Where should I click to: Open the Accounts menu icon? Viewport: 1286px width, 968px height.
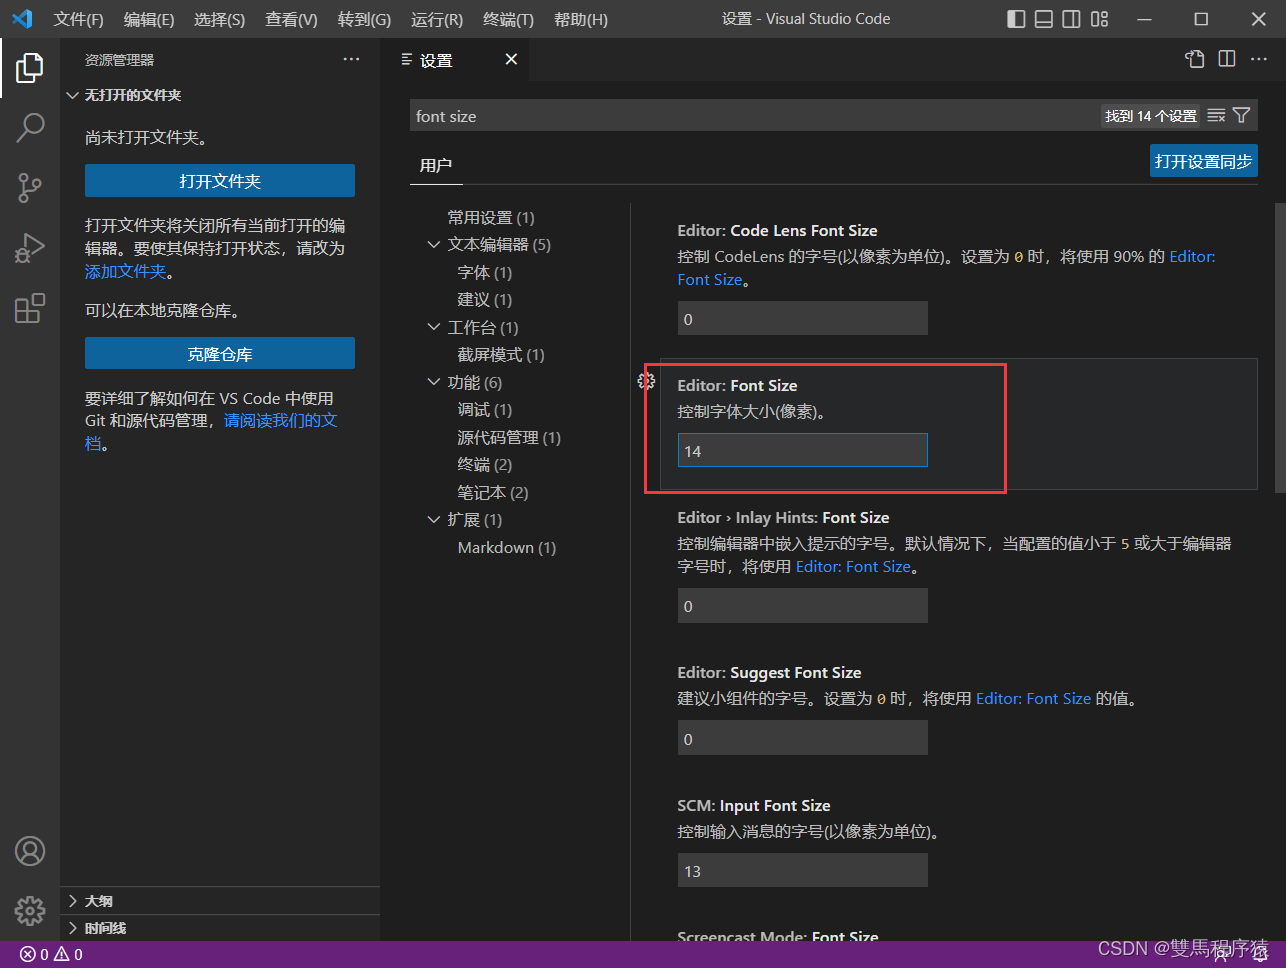[x=30, y=851]
